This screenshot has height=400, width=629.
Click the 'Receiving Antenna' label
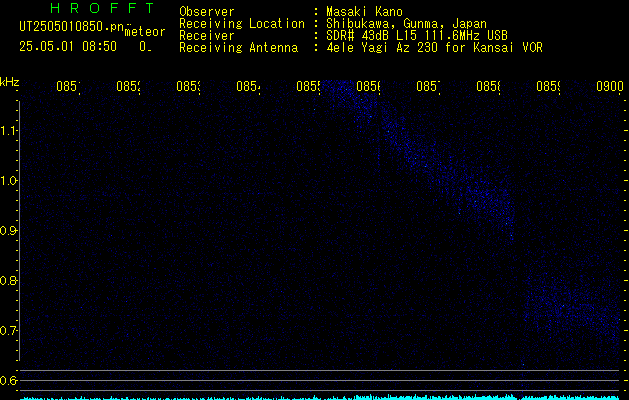[238, 48]
